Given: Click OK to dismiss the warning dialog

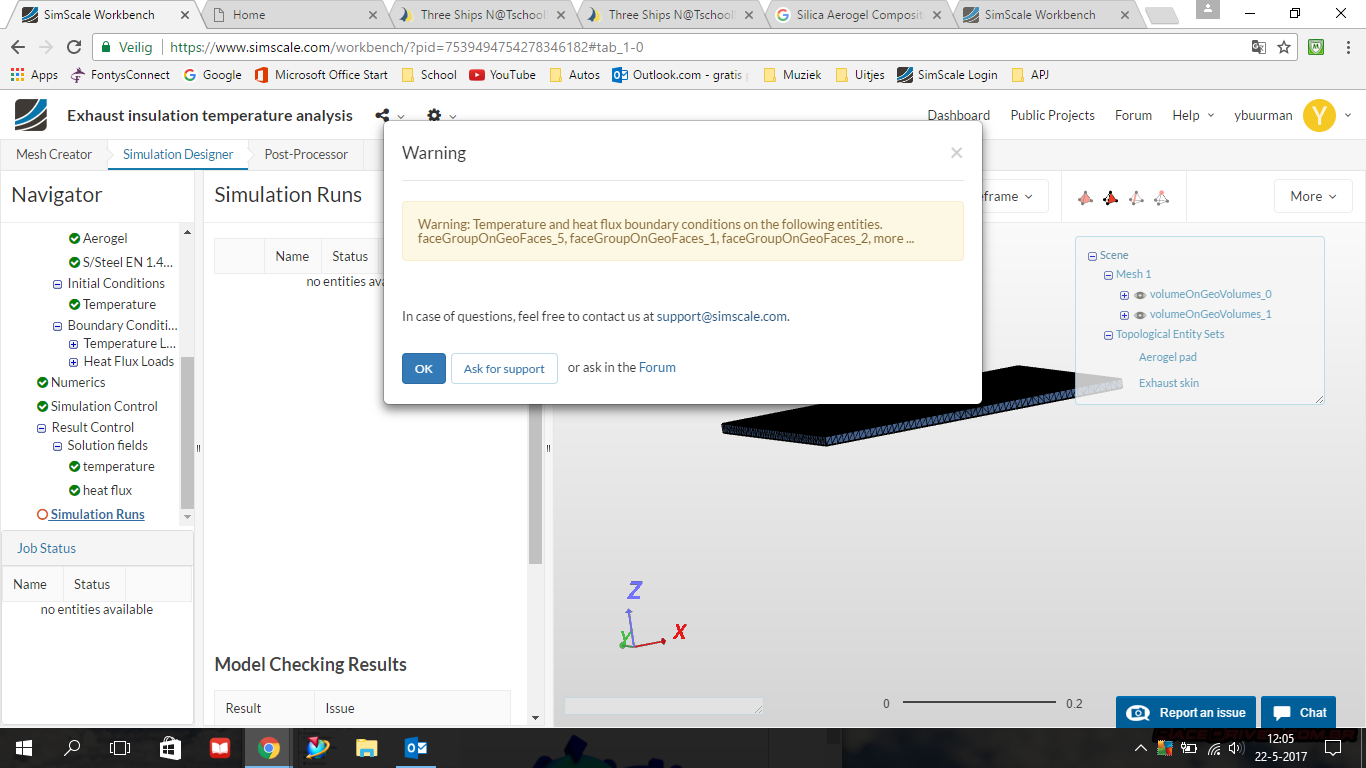Looking at the screenshot, I should pos(423,368).
